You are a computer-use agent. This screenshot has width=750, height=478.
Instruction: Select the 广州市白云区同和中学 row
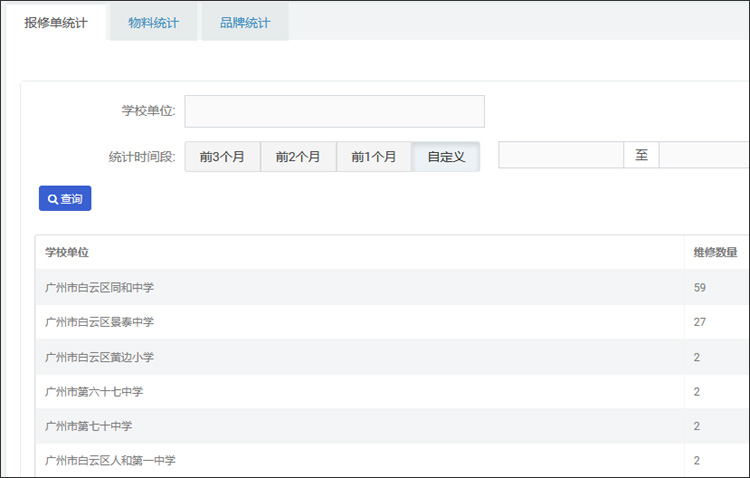coord(99,287)
